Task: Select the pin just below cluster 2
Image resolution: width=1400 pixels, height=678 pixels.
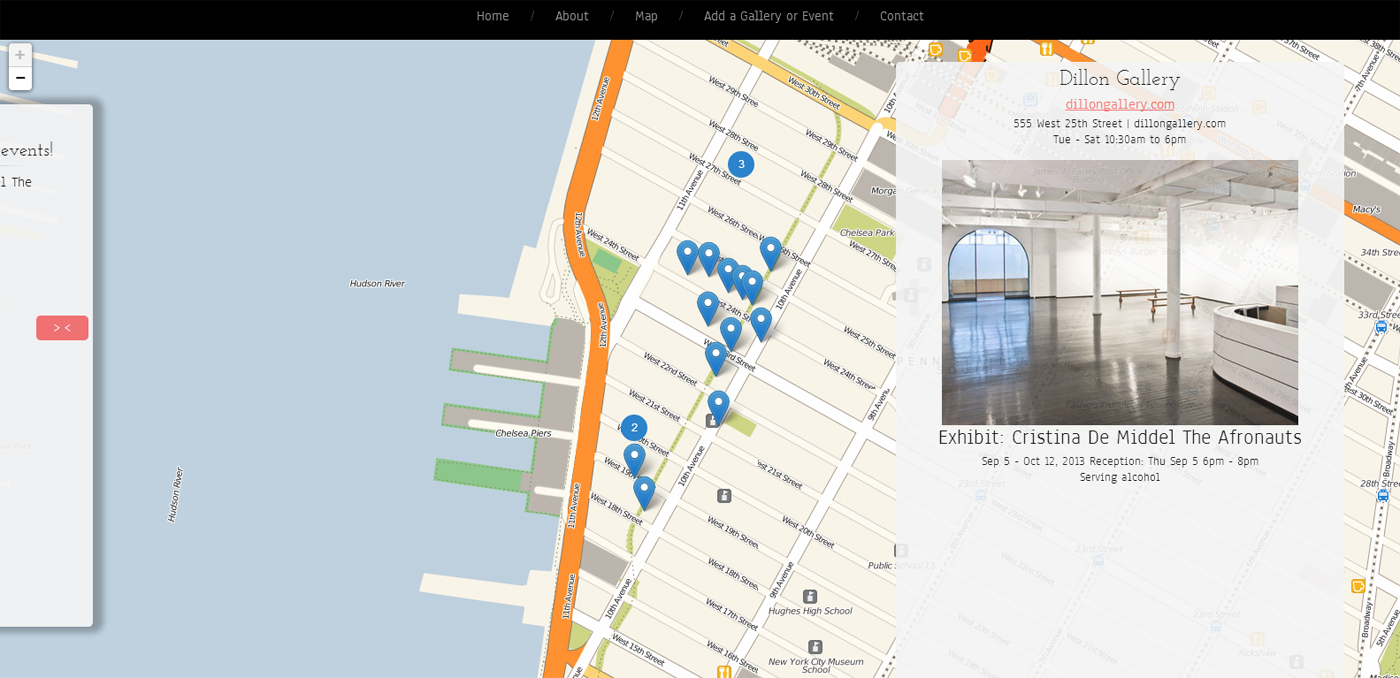Action: click(634, 462)
